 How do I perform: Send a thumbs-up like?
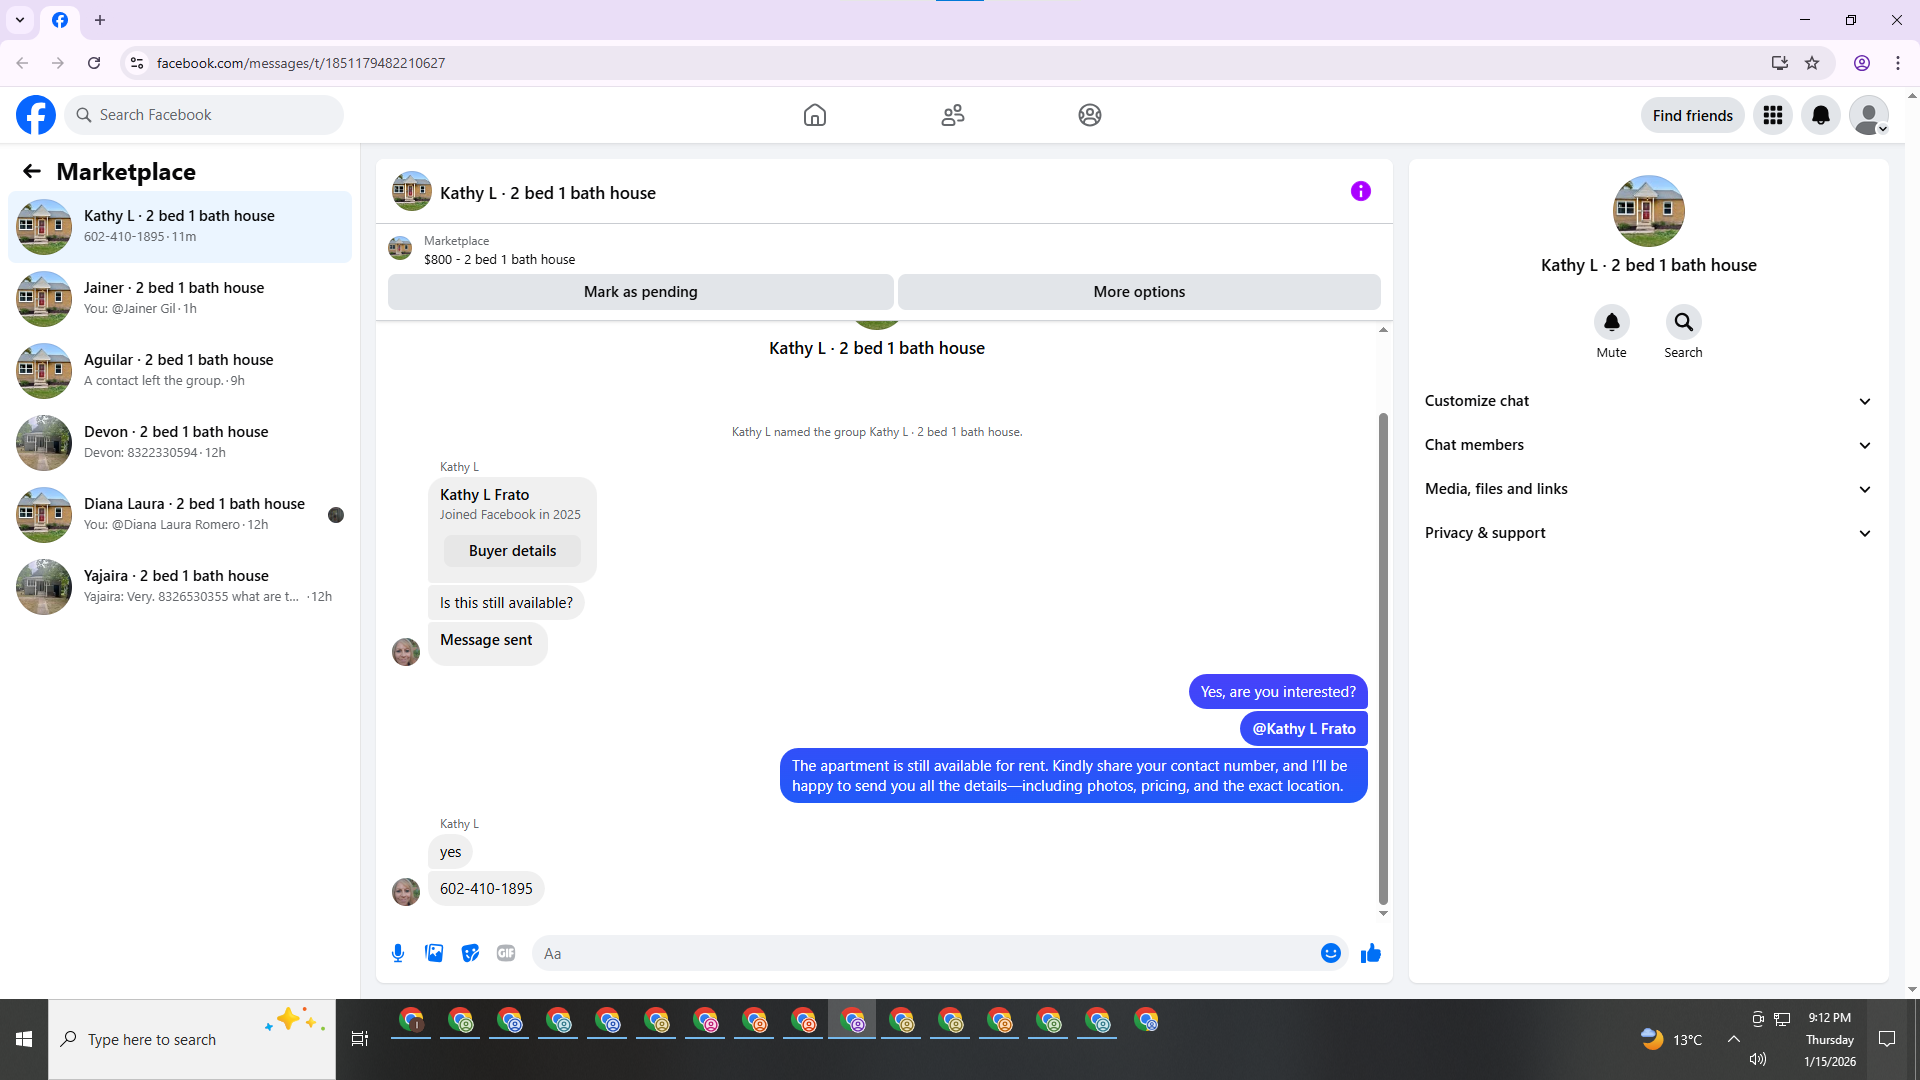point(1370,953)
